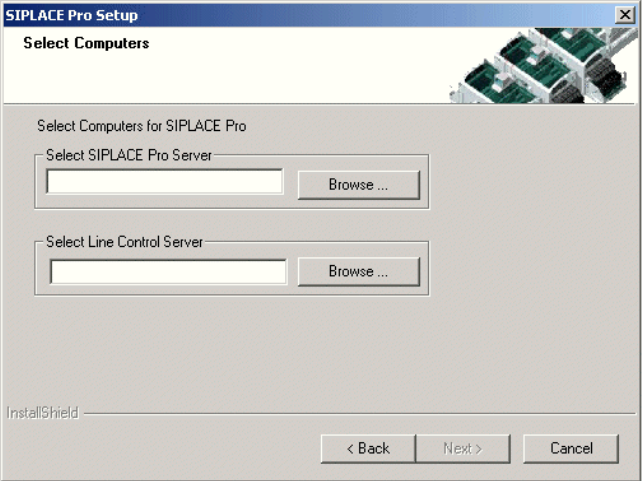
Task: Click the bold Select Computers heading
Action: click(x=86, y=43)
